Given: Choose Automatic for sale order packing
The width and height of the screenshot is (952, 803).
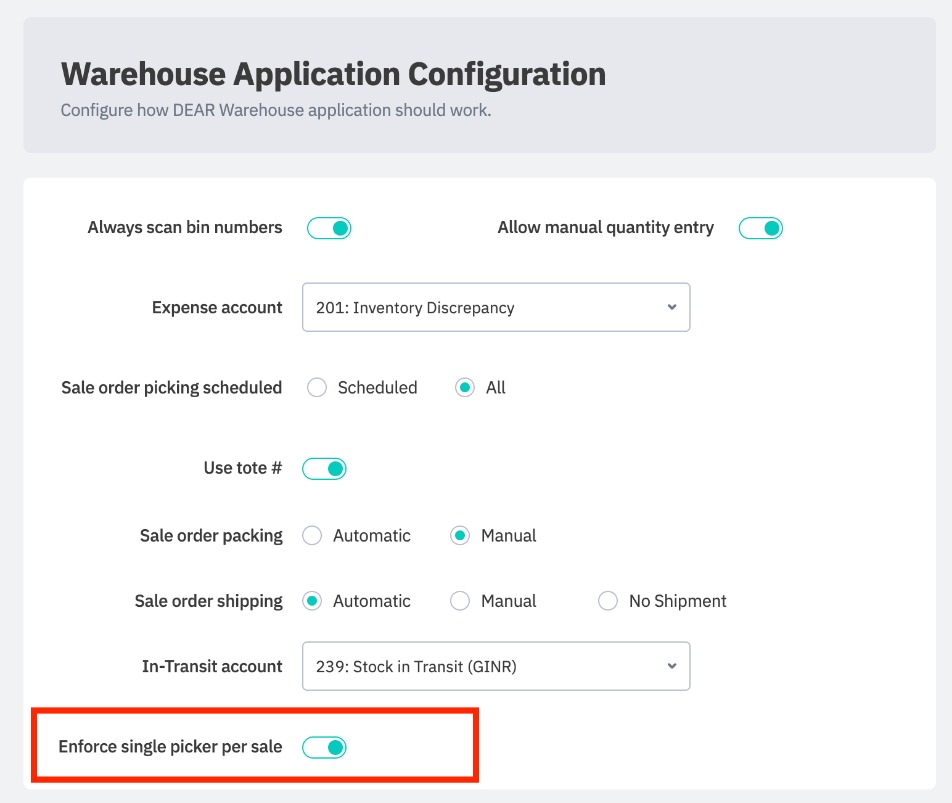Looking at the screenshot, I should pos(312,536).
